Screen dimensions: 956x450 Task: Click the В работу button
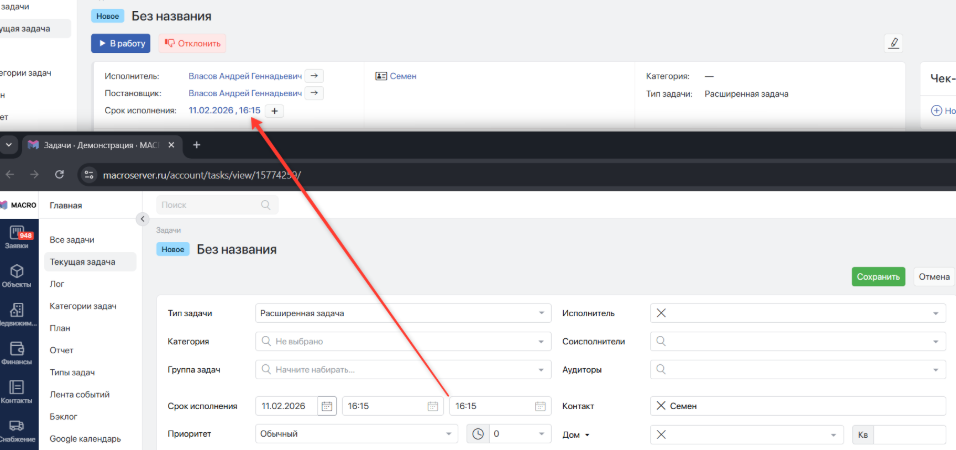tap(121, 43)
